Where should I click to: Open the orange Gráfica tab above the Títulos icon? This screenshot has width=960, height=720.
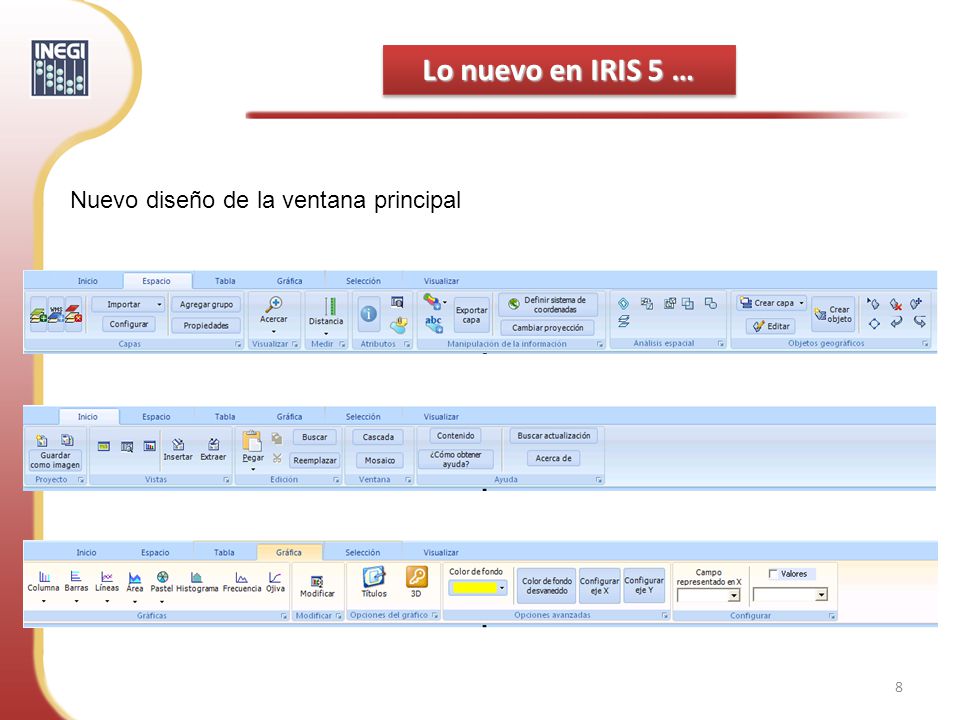[288, 552]
